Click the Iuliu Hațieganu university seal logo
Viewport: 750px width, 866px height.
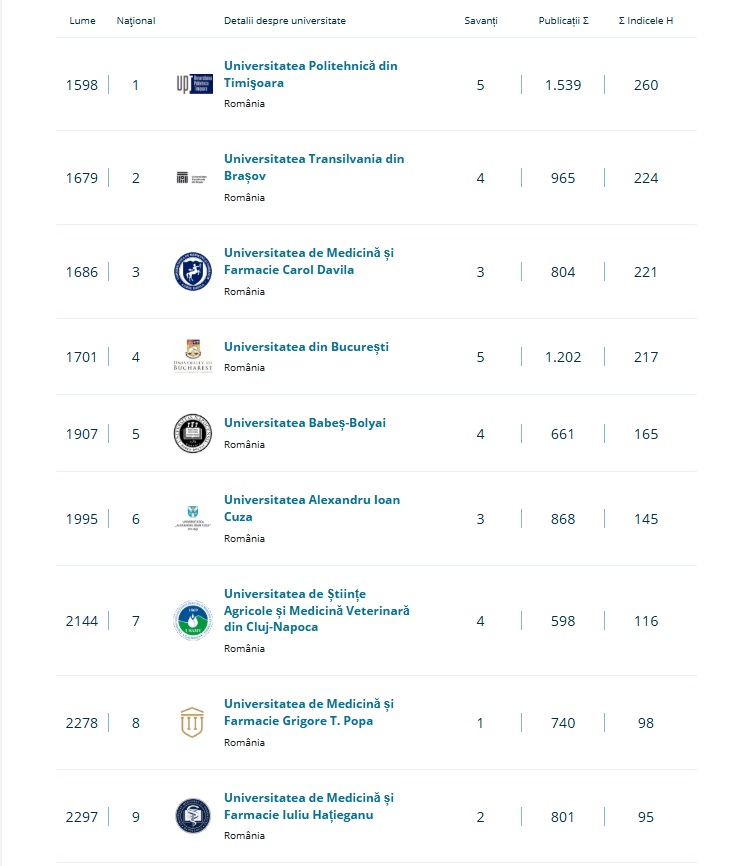point(192,816)
